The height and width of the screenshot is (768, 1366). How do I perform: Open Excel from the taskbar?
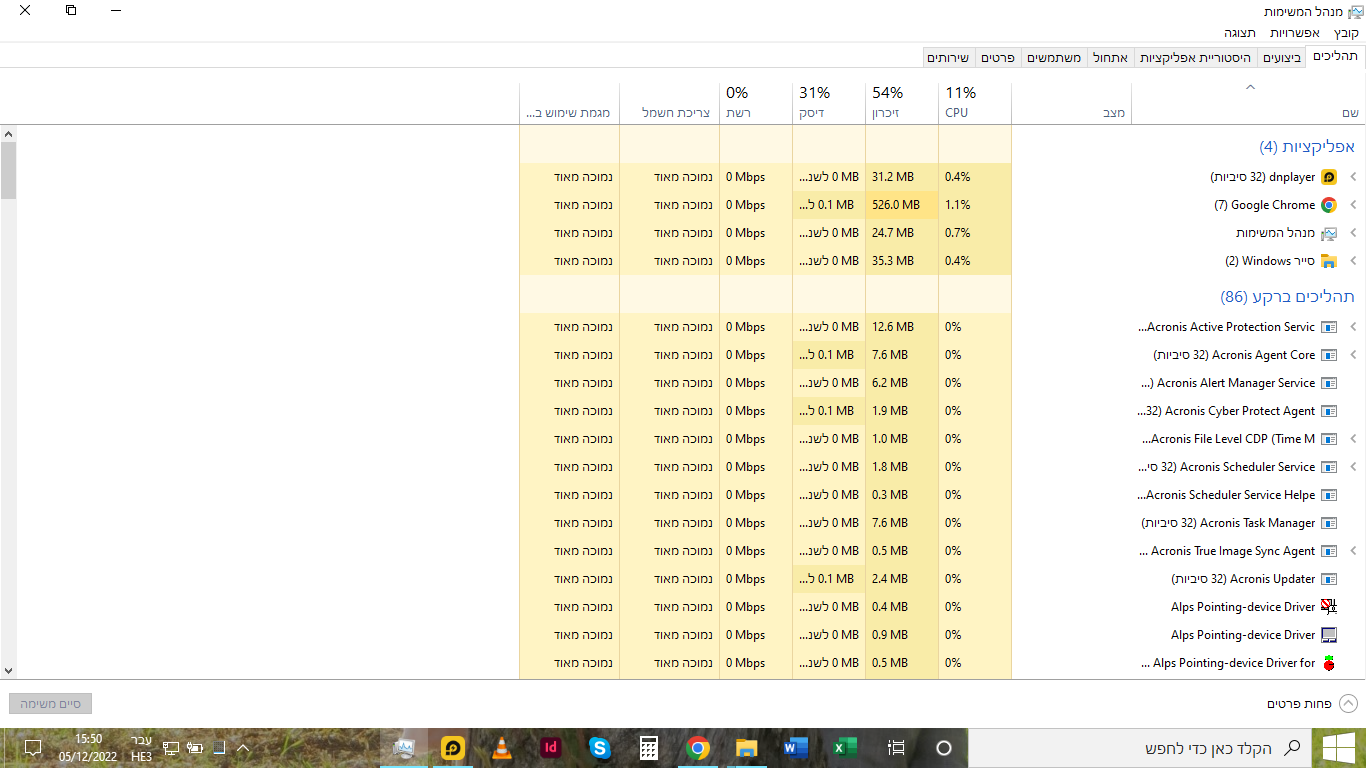tap(845, 748)
